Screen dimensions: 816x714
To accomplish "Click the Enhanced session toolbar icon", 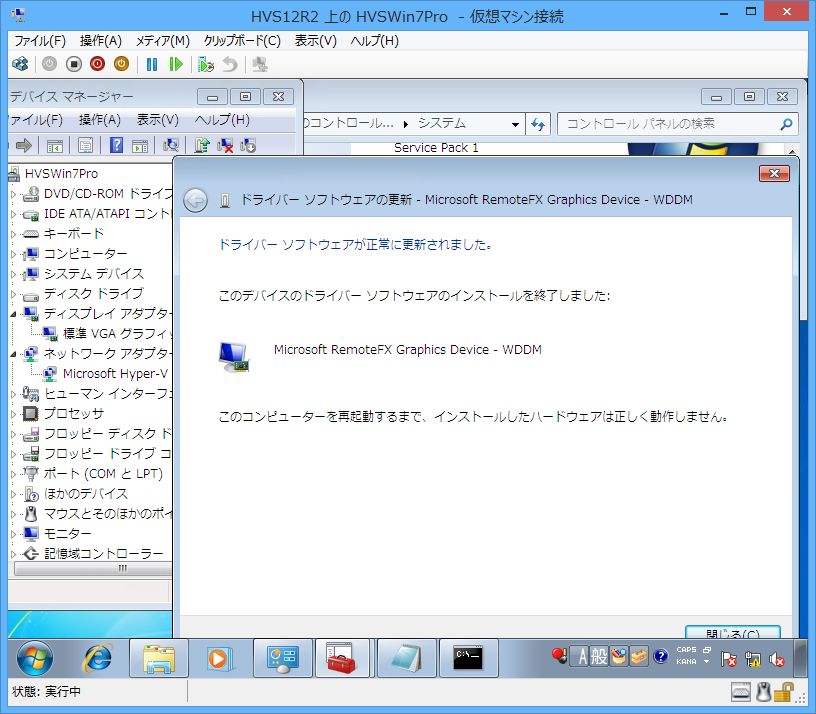I will (x=260, y=64).
